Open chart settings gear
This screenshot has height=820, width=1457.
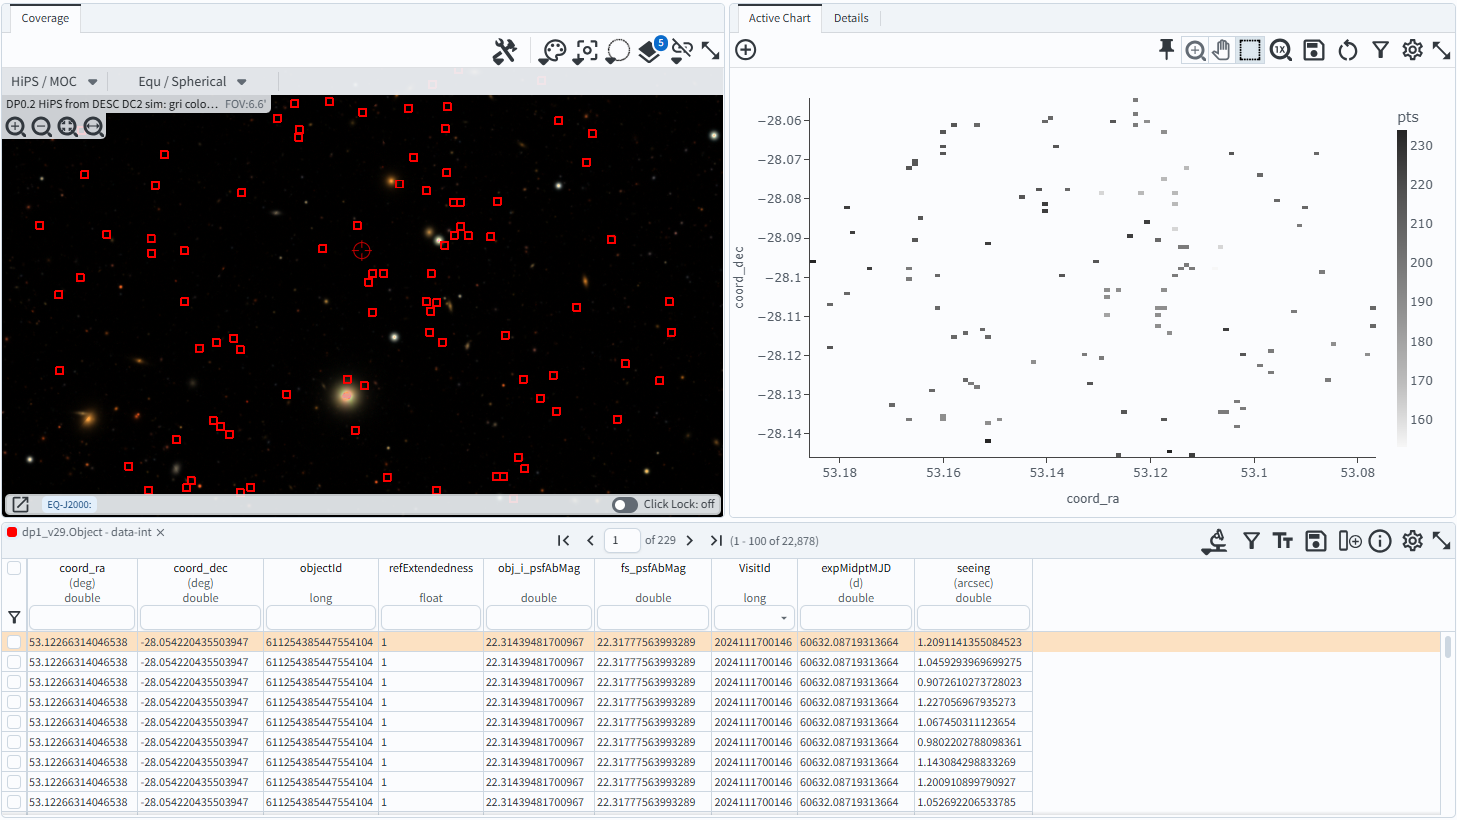point(1412,50)
